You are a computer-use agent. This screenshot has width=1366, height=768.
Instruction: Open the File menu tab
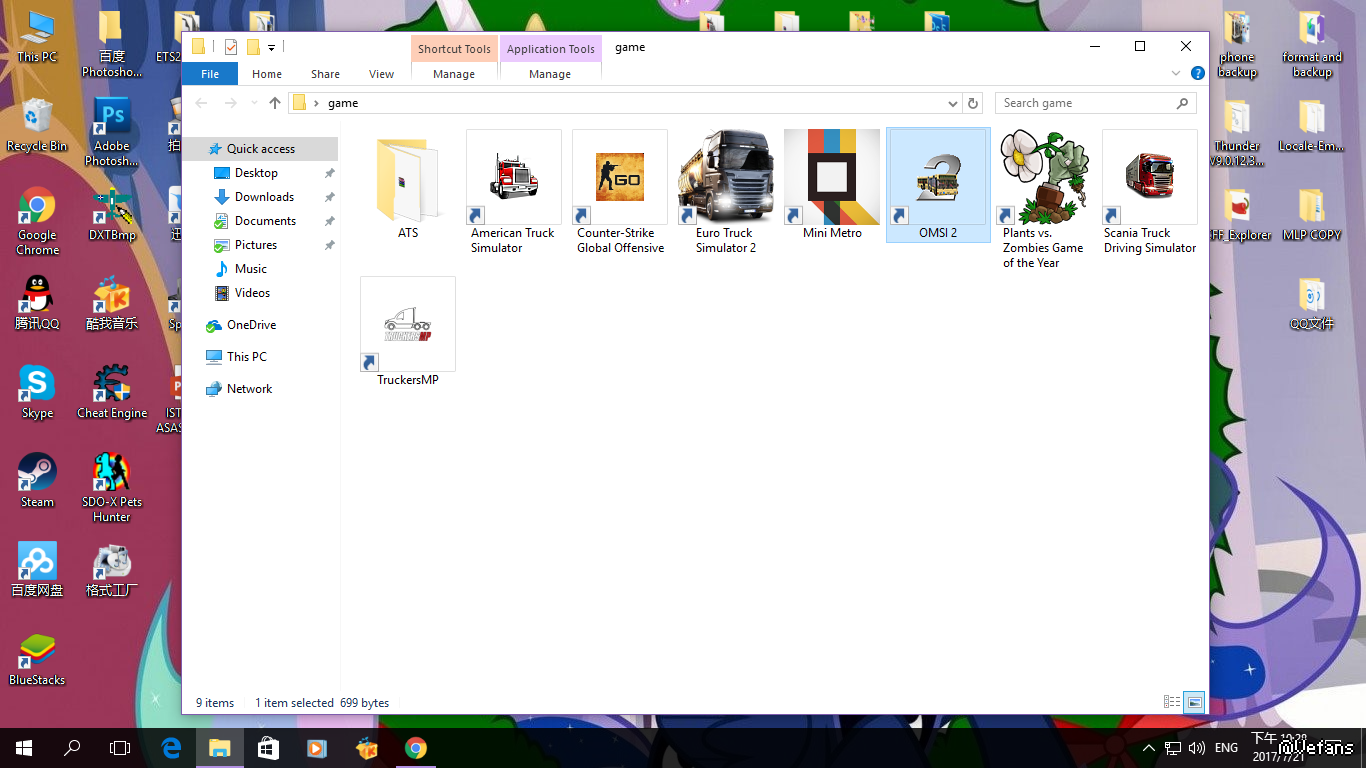[210, 74]
